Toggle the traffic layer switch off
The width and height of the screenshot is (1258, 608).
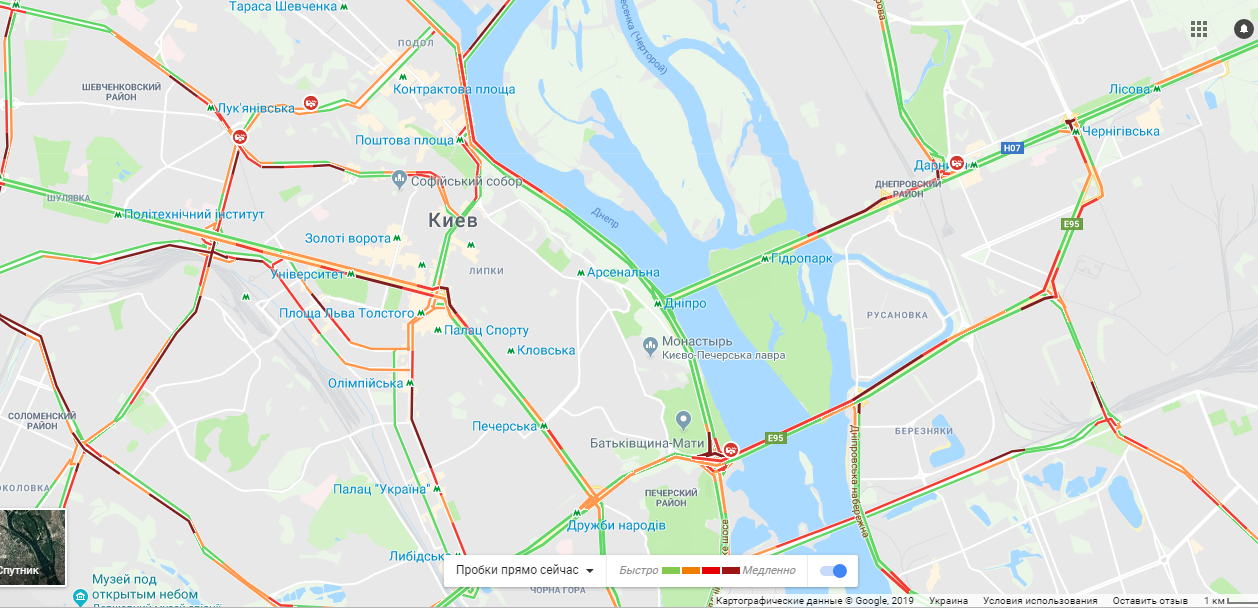pos(832,570)
